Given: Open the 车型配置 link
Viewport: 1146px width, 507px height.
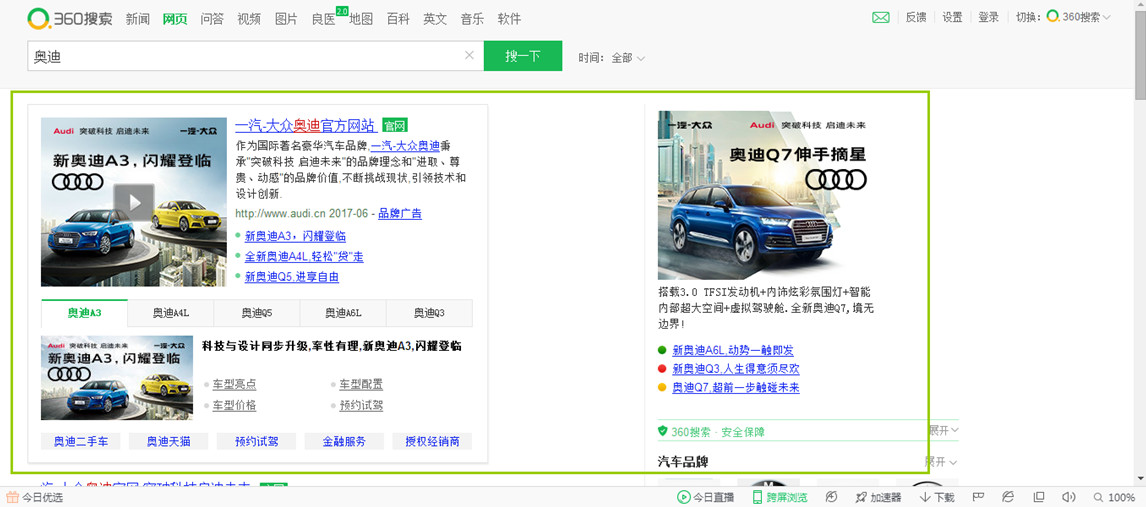Looking at the screenshot, I should click(x=361, y=384).
